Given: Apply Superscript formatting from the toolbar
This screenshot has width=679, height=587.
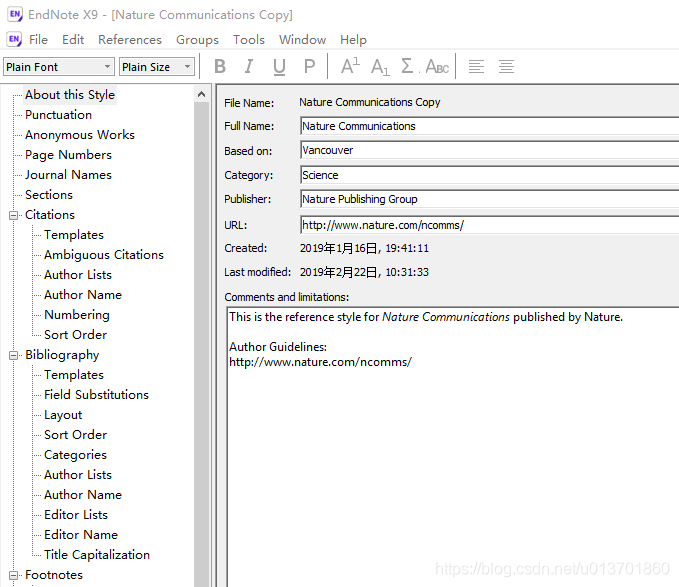Looking at the screenshot, I should [x=350, y=67].
